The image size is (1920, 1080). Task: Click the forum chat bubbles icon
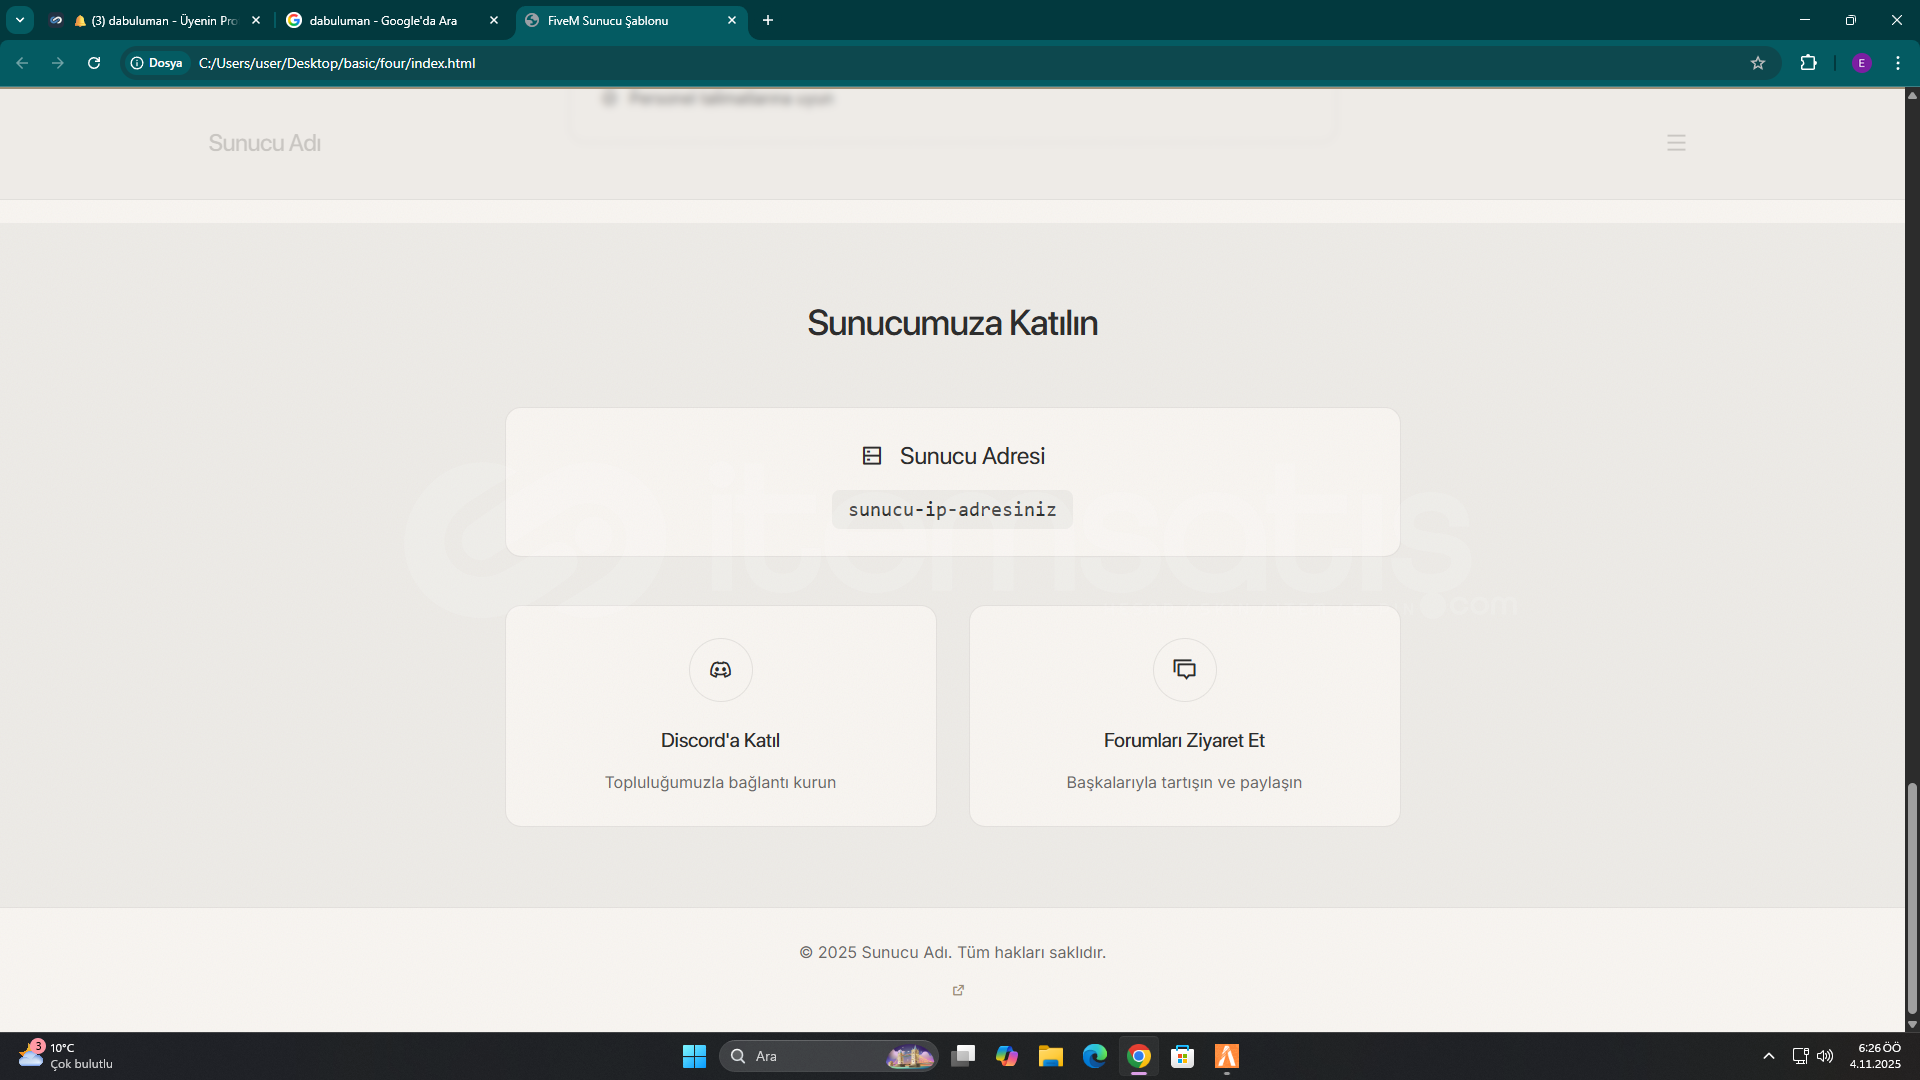[1184, 670]
